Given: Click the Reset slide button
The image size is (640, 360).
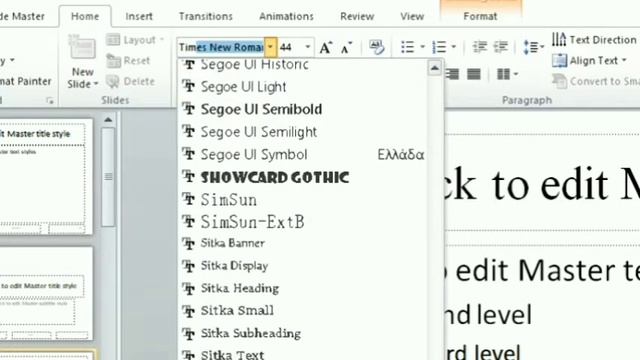Looking at the screenshot, I should (128, 61).
